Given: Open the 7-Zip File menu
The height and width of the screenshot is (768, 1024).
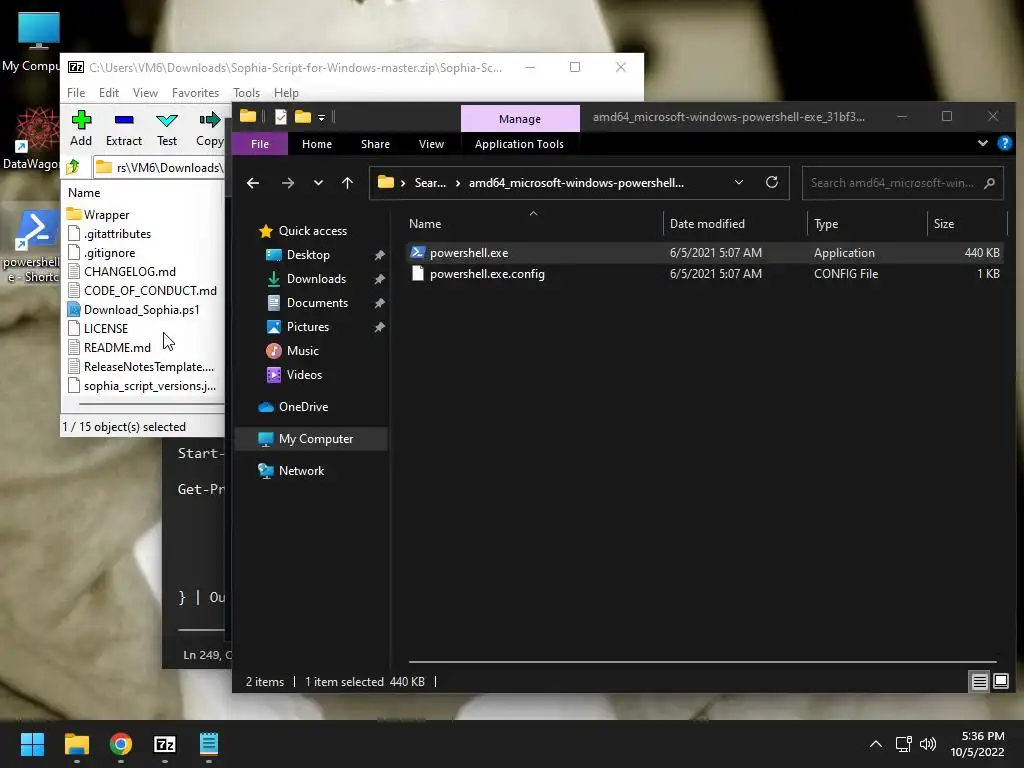Looking at the screenshot, I should (x=76, y=93).
